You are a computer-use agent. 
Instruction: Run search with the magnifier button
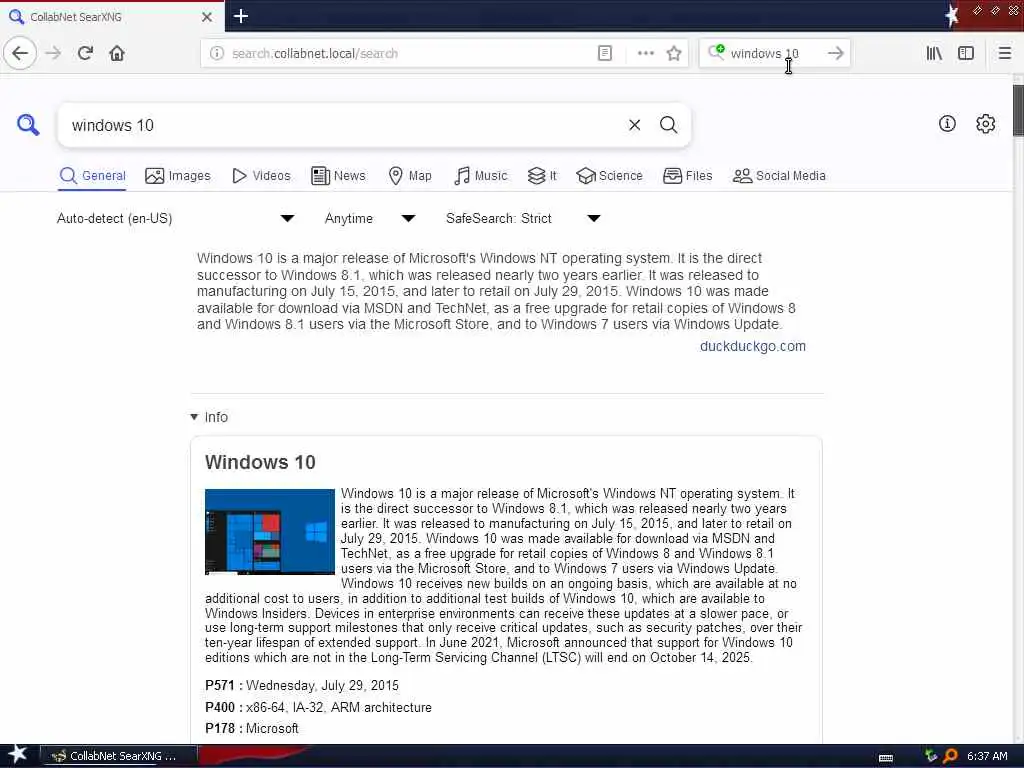[668, 125]
